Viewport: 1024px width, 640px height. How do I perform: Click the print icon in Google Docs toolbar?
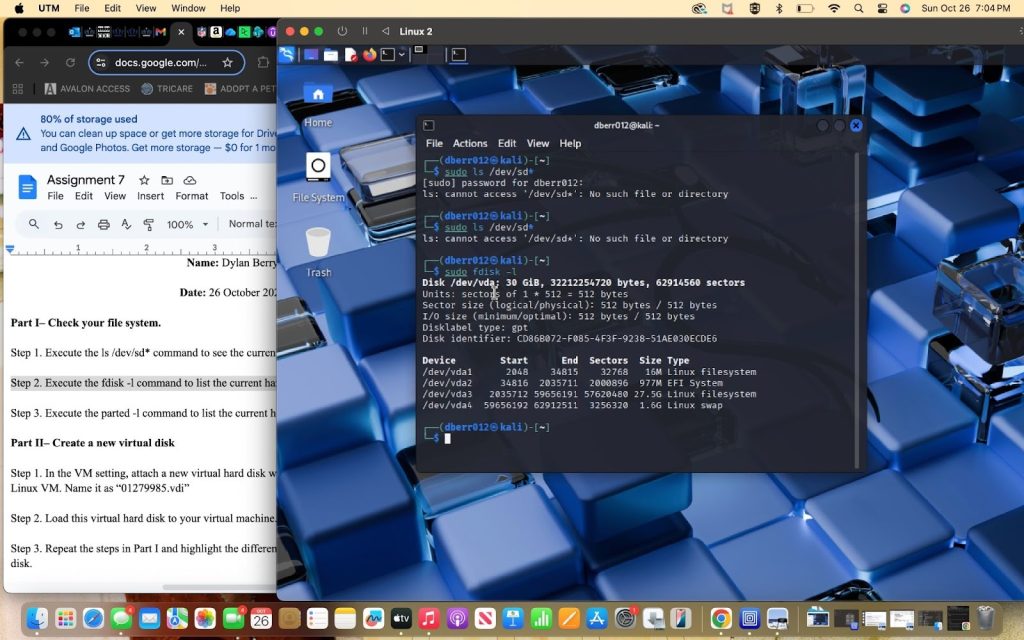point(103,225)
